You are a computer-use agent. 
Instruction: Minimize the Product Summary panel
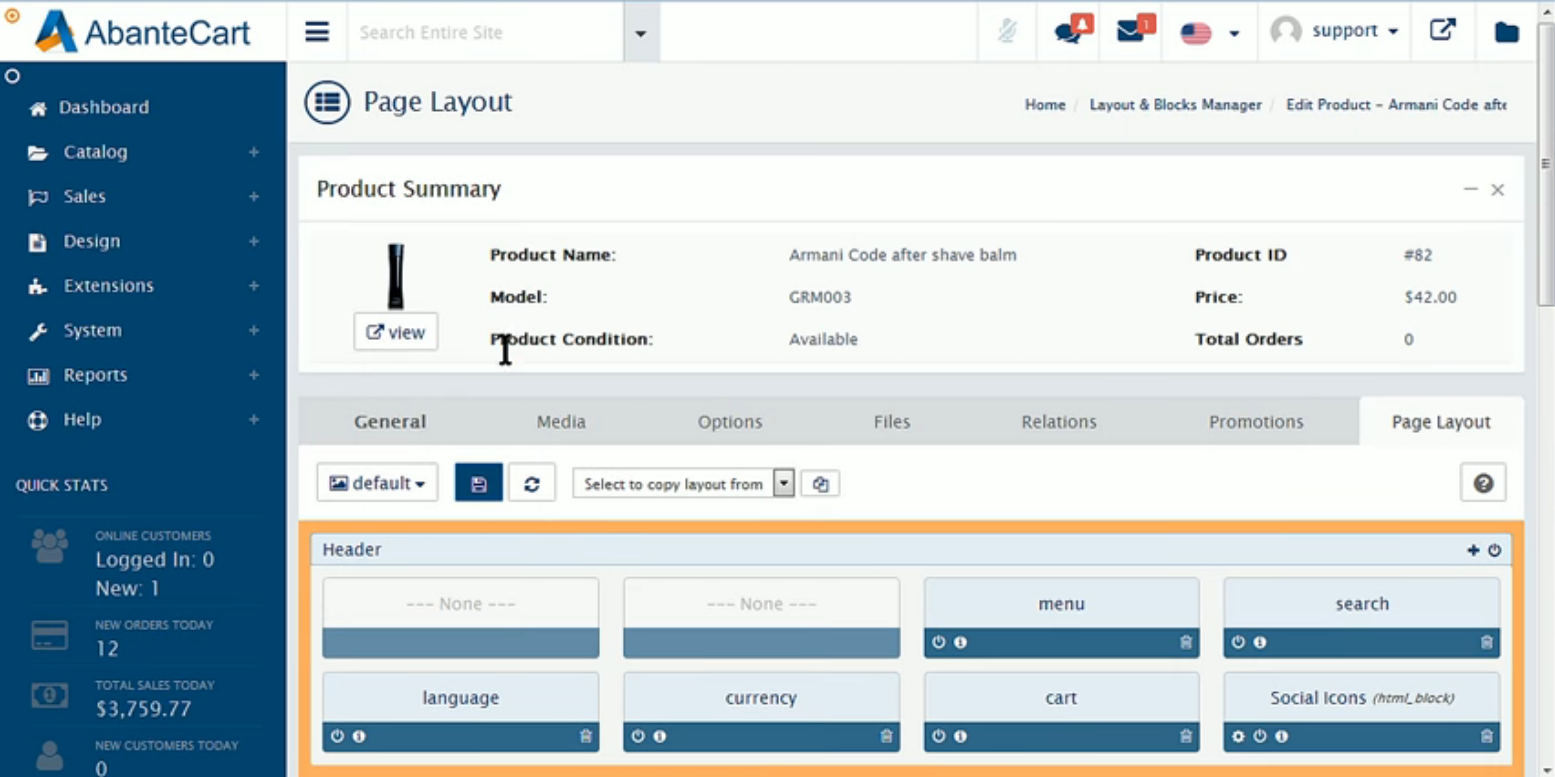coord(1470,189)
